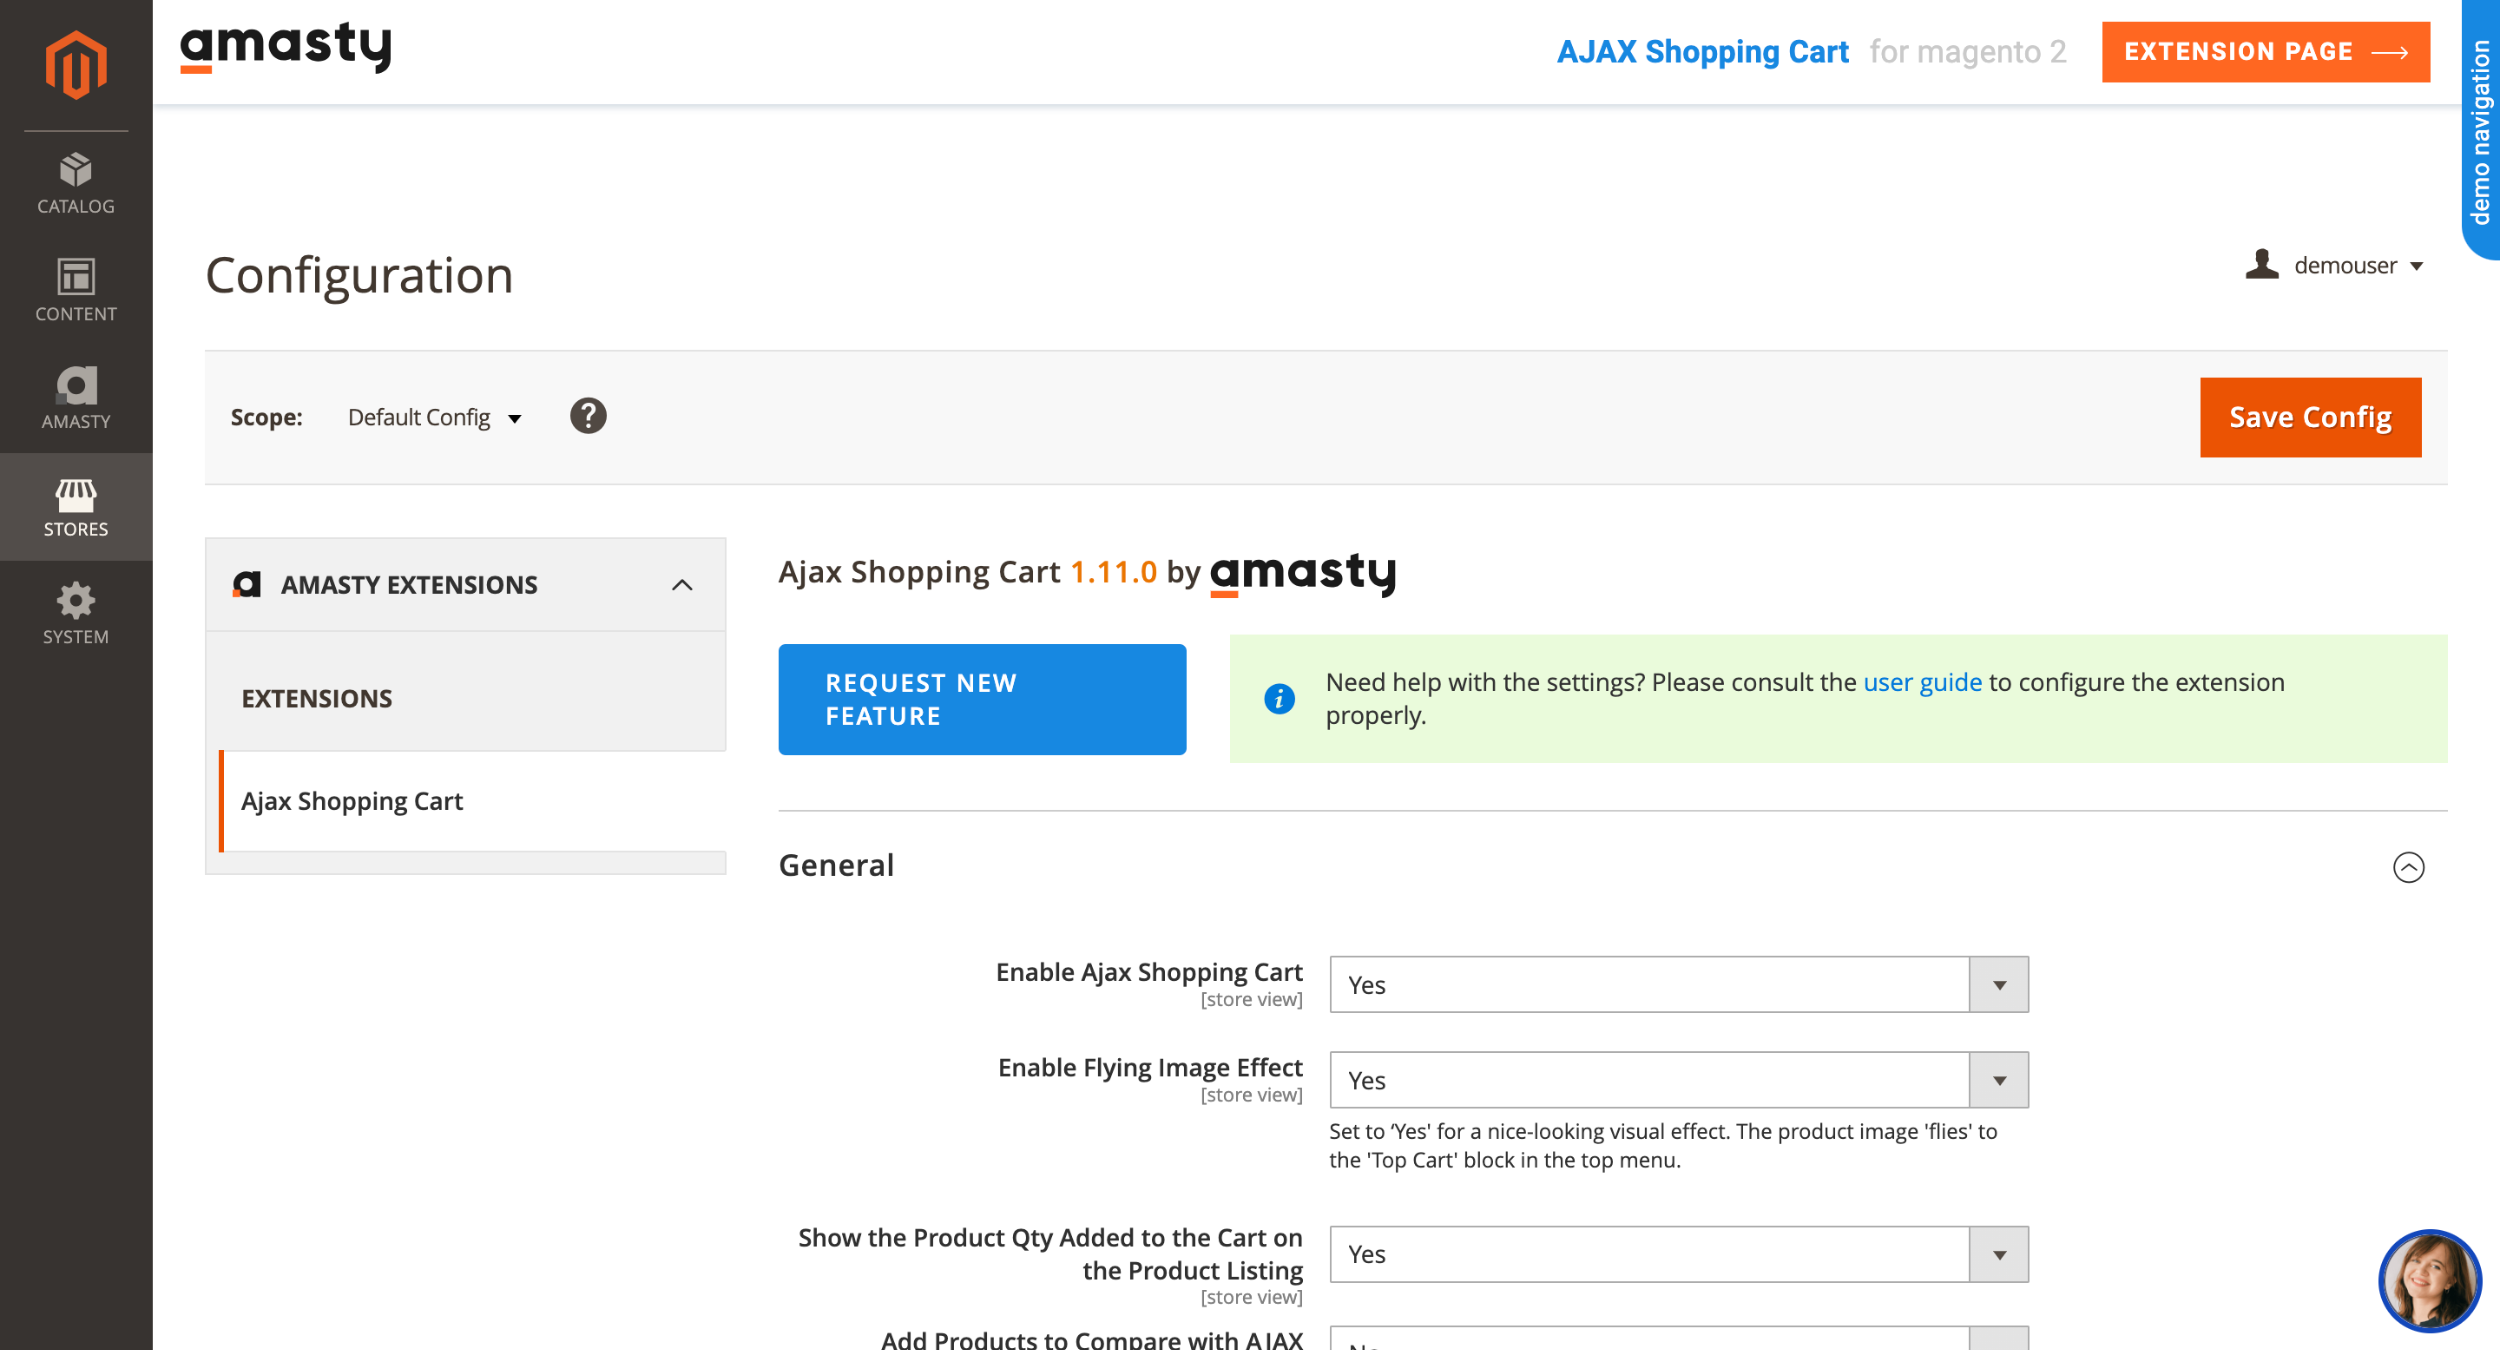Image resolution: width=2500 pixels, height=1350 pixels.
Task: Click the Magento logo icon
Action: (76, 65)
